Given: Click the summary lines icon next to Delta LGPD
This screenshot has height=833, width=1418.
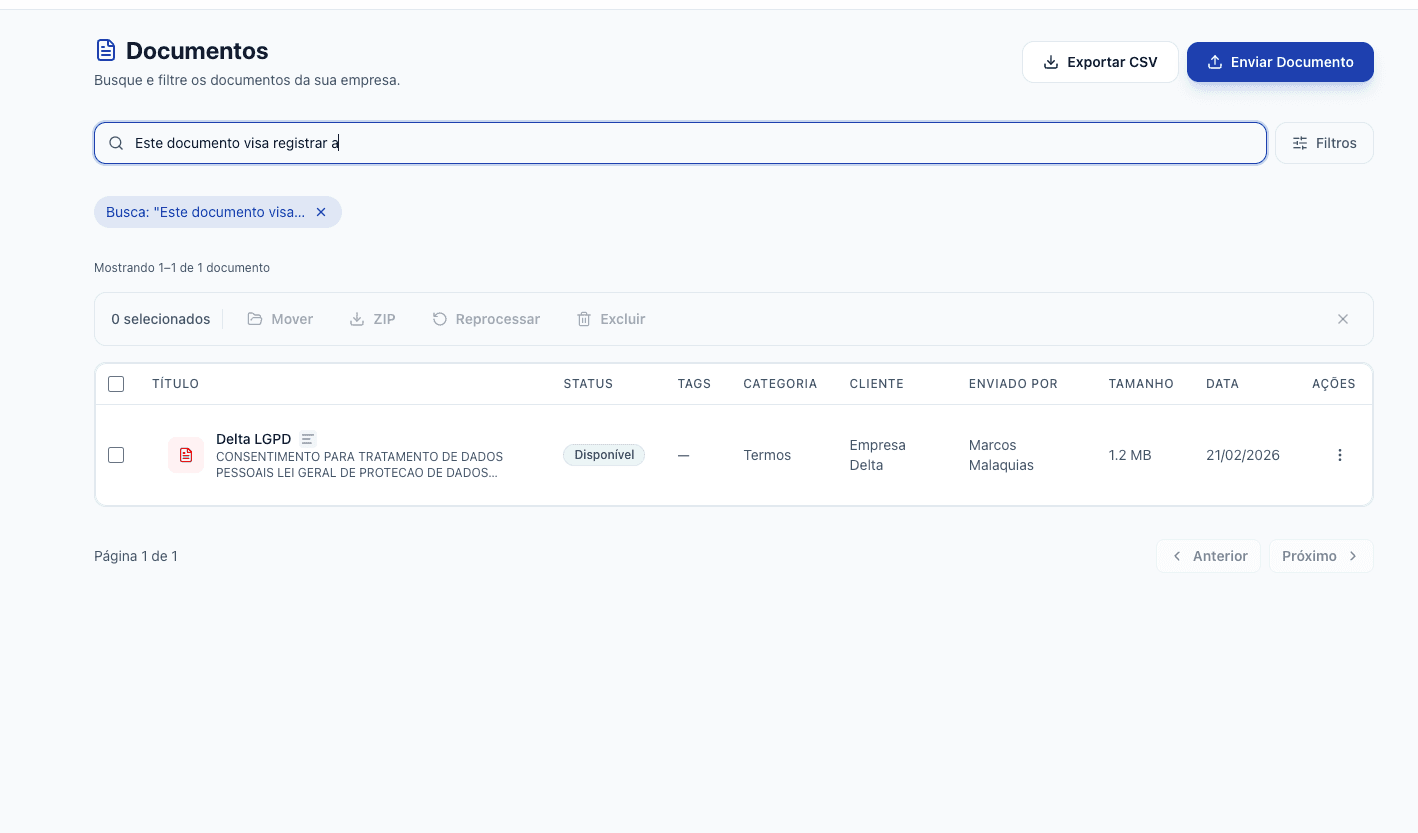Looking at the screenshot, I should [x=307, y=438].
